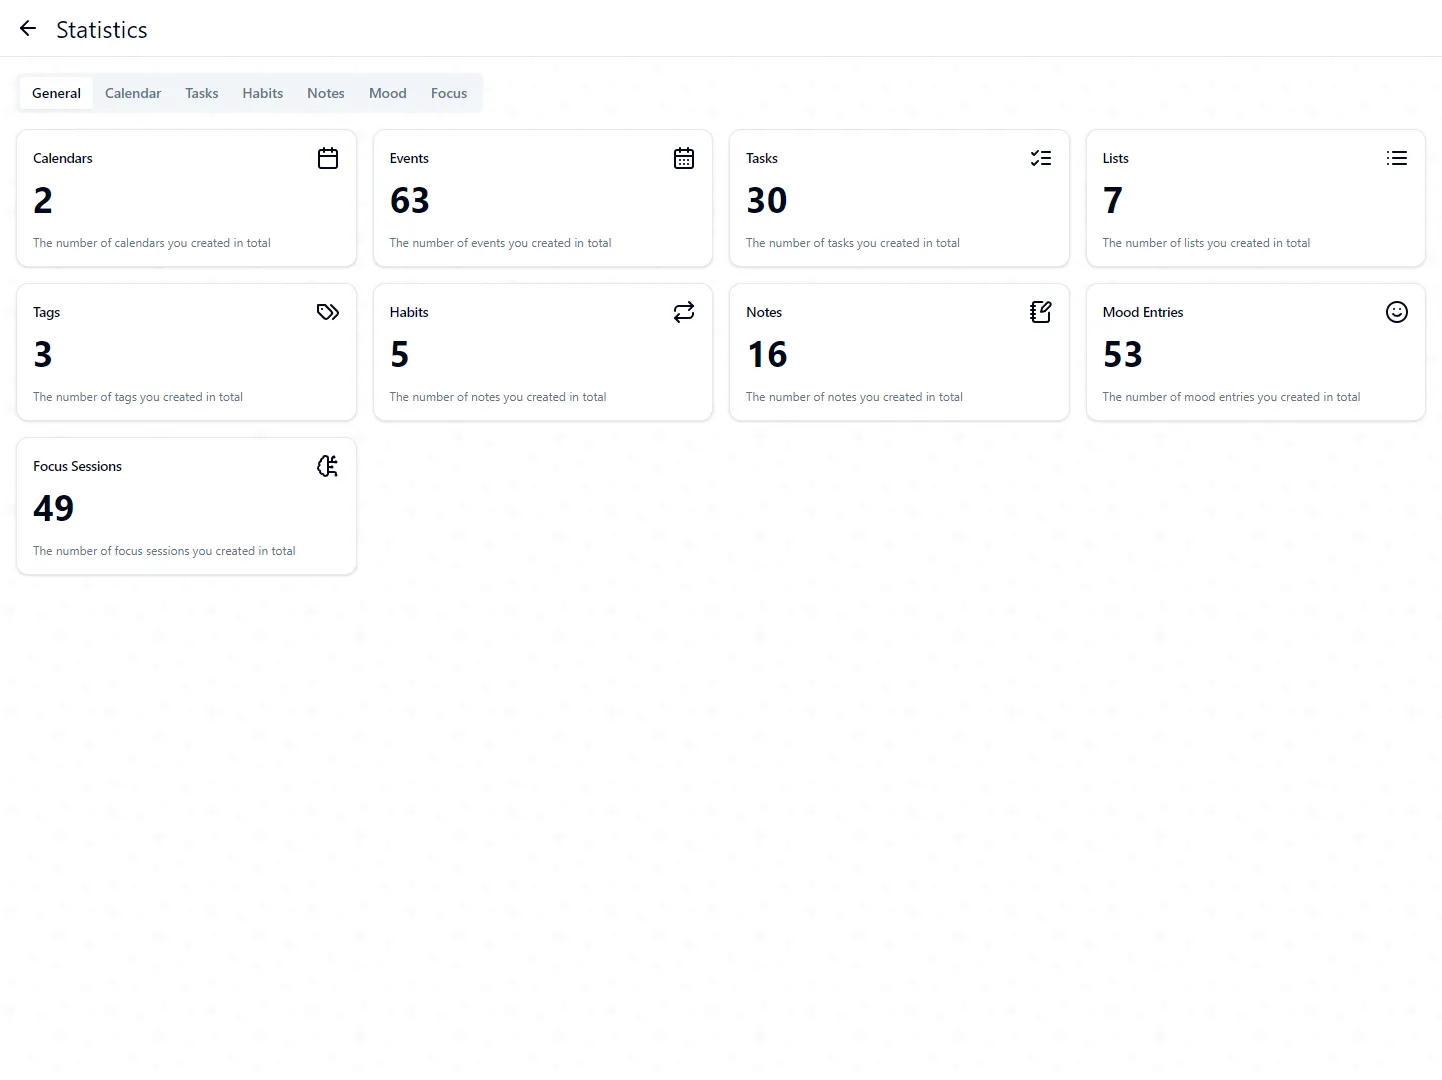Open the Mood tab

tap(387, 93)
